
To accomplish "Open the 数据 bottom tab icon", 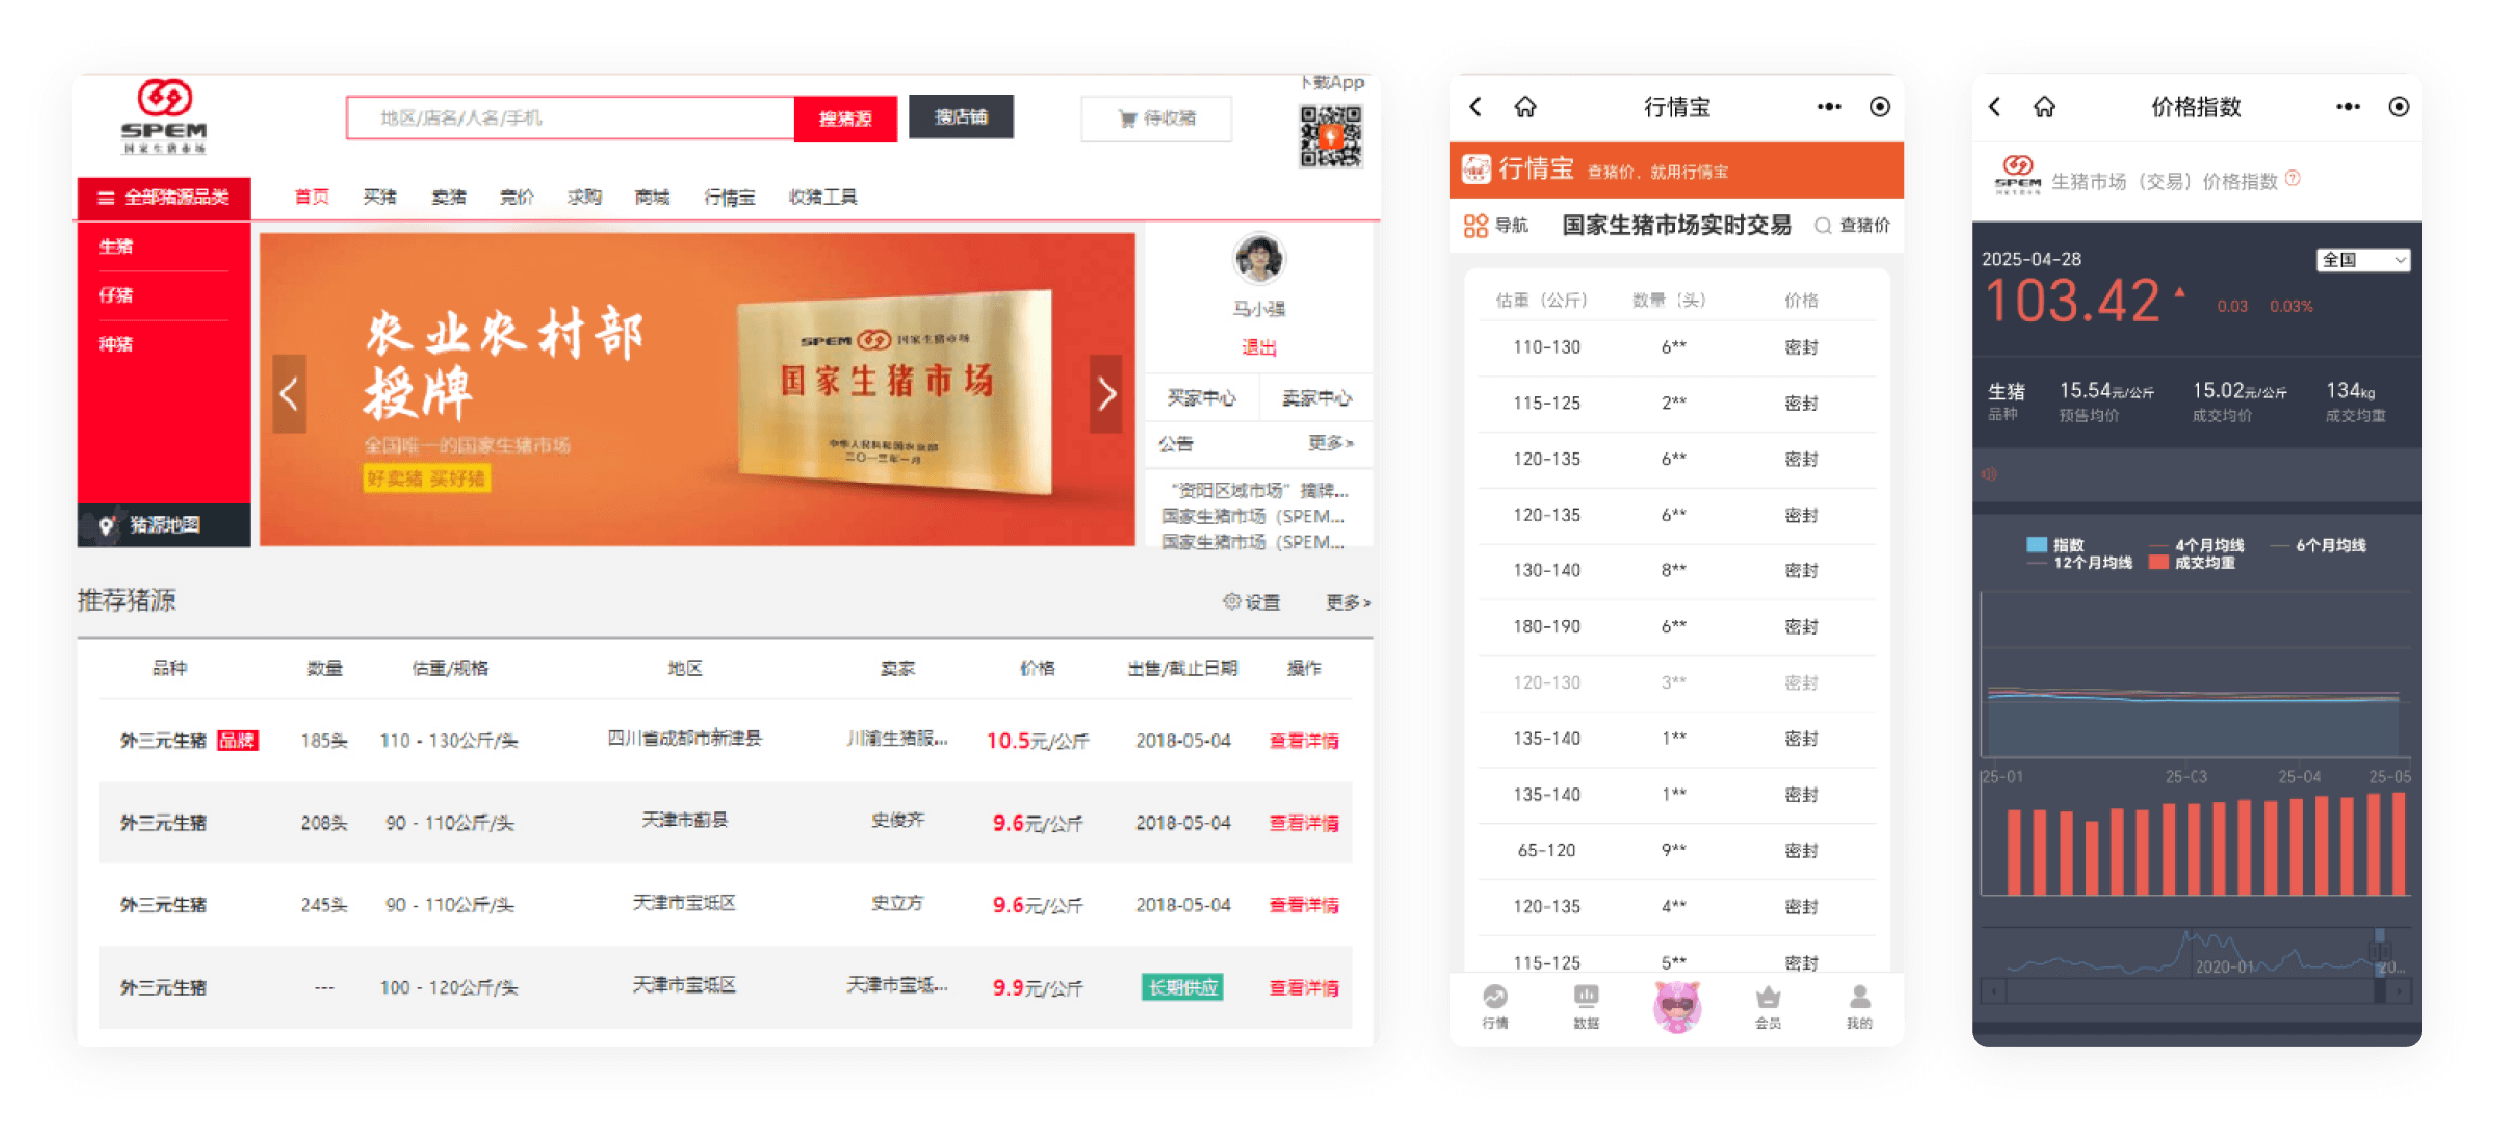I will tap(1586, 996).
